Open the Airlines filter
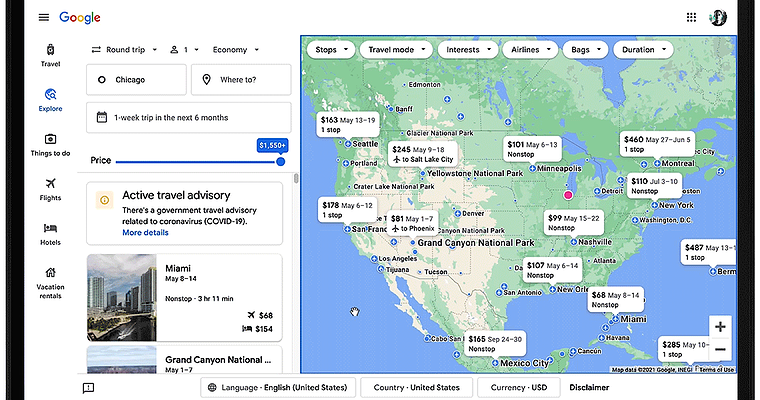Viewport: 760px width, 400px height. (530, 49)
